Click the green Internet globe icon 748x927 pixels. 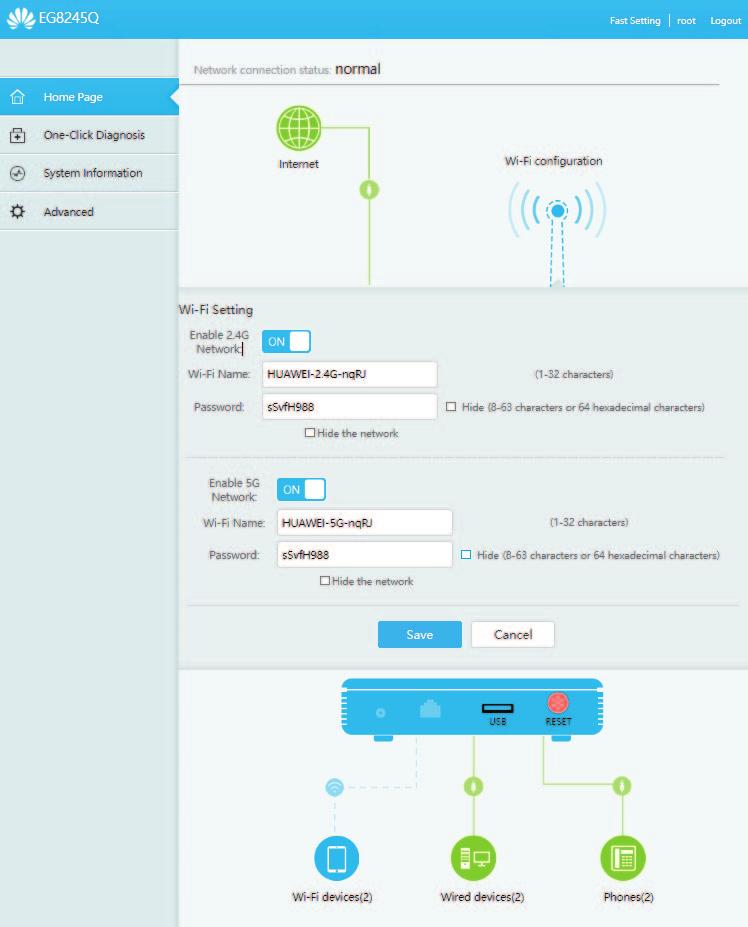point(299,128)
